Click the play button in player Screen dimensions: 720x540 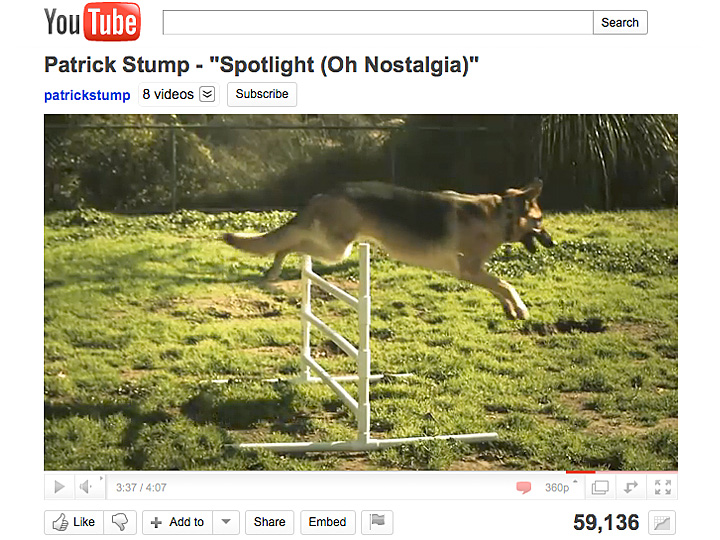tap(59, 487)
